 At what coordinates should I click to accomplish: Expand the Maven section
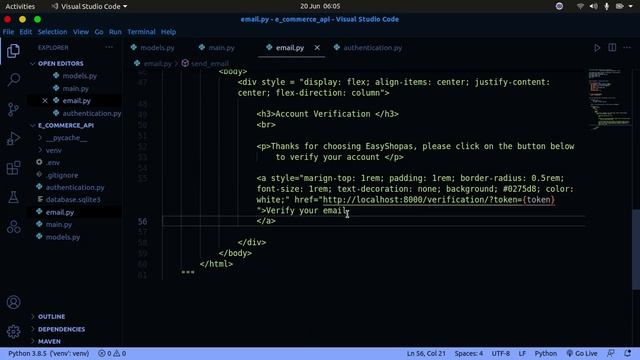(49, 341)
